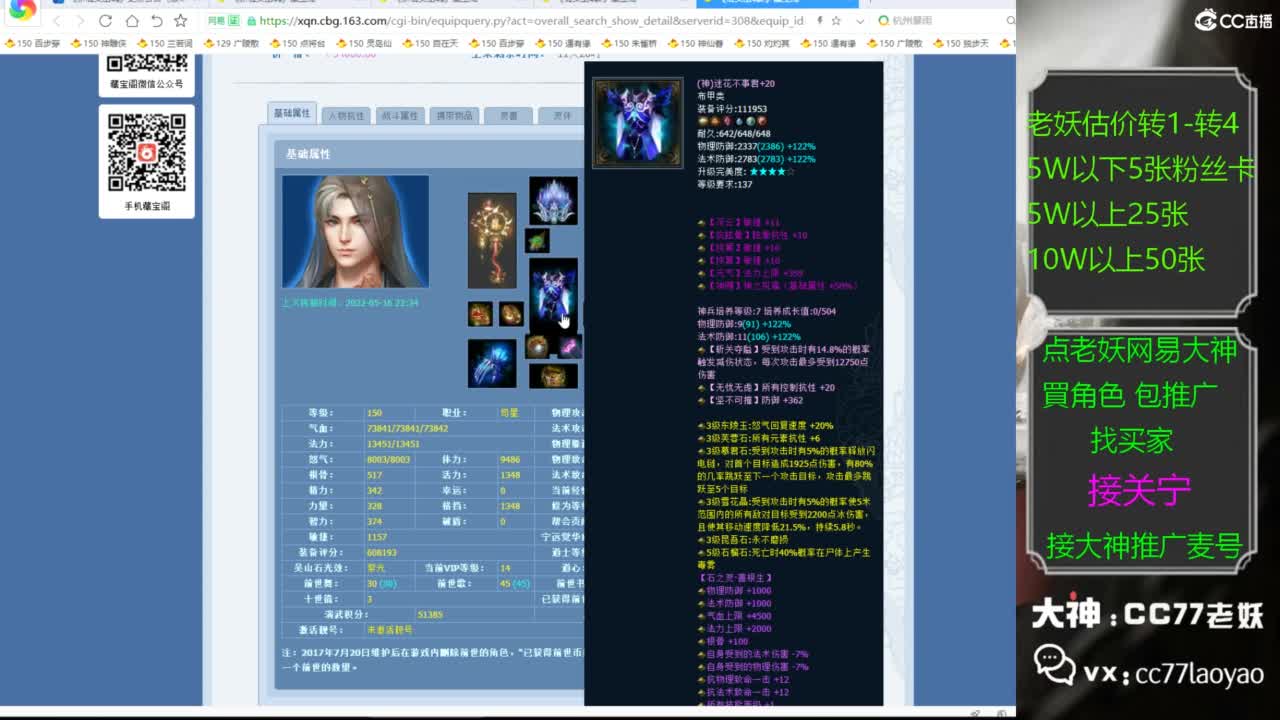The width and height of the screenshot is (1280, 720).
Task: Select the lotus crown headgear equipment icon
Action: pyautogui.click(x=553, y=201)
